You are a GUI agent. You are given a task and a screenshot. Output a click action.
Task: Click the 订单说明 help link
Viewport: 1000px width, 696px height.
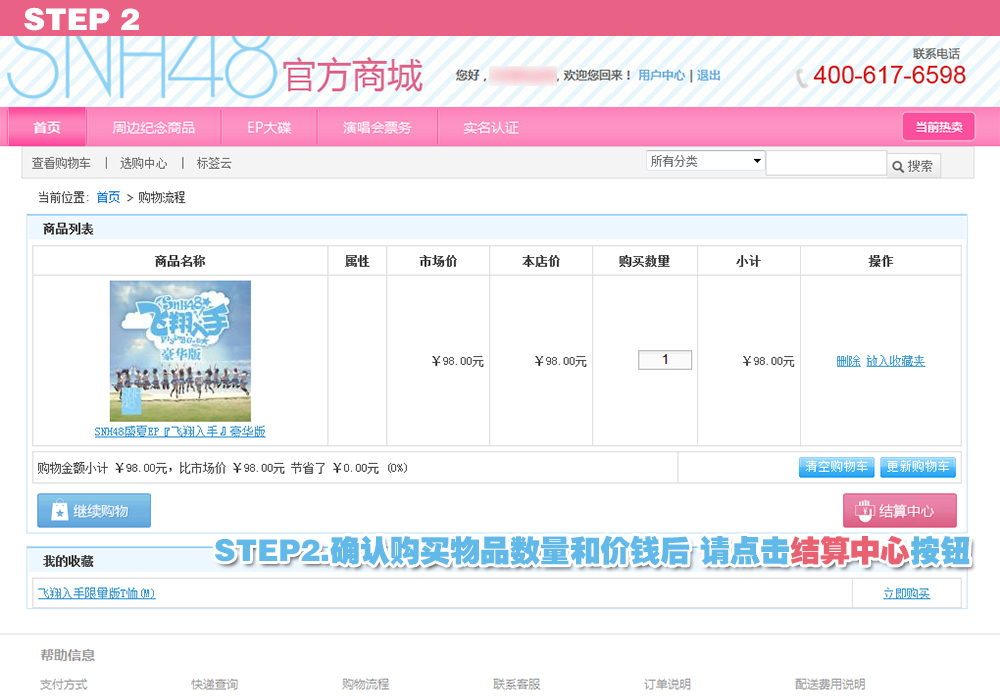coord(667,685)
